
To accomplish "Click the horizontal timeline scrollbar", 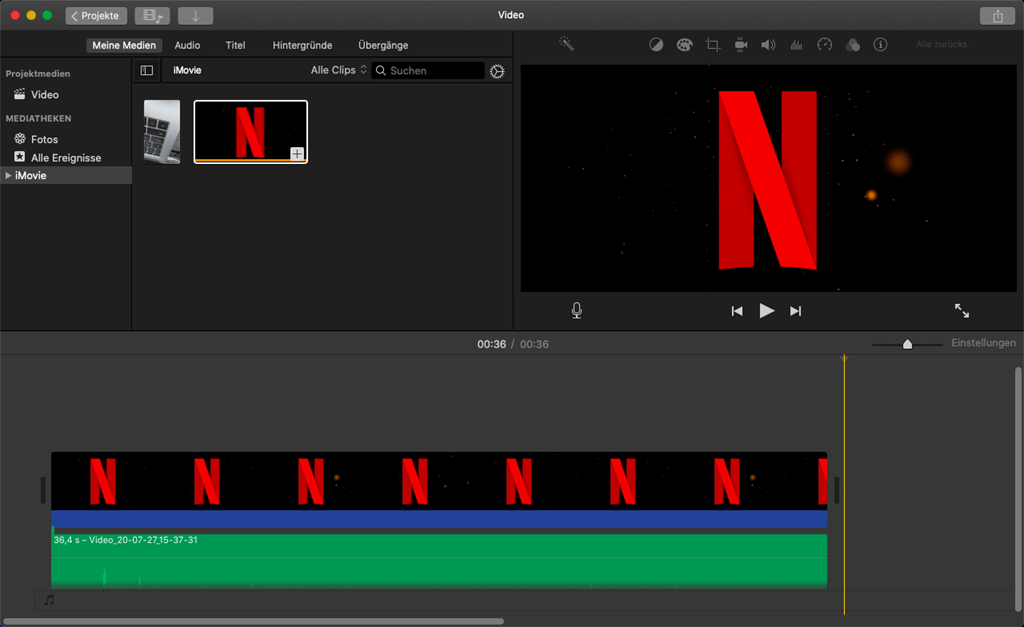I will (x=253, y=622).
